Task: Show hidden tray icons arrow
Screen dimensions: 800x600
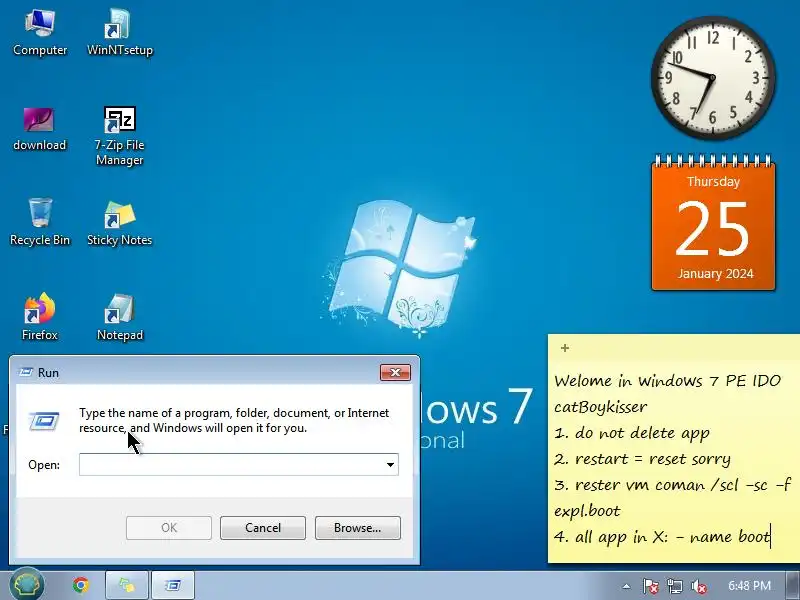Action: coord(627,586)
